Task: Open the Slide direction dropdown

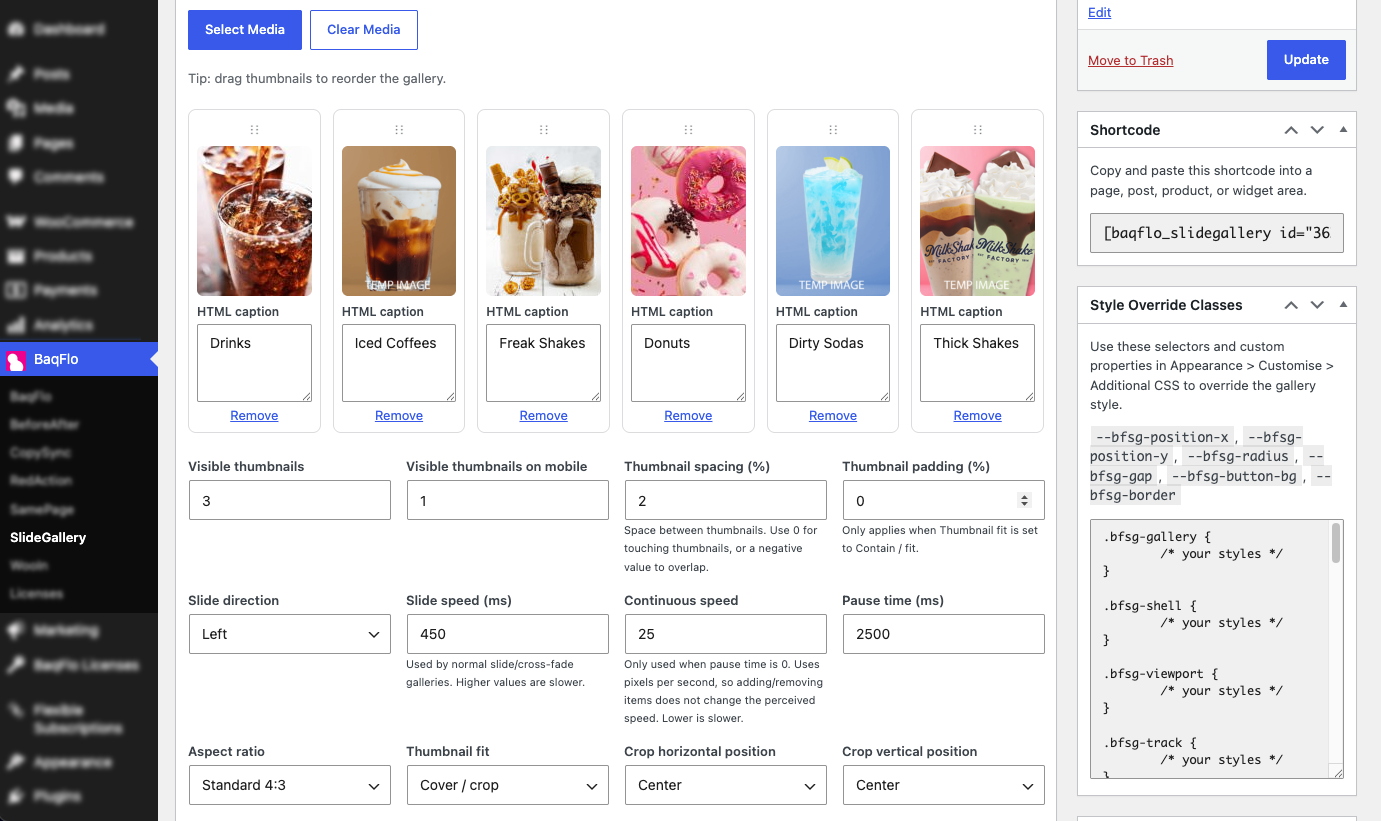Action: 289,634
